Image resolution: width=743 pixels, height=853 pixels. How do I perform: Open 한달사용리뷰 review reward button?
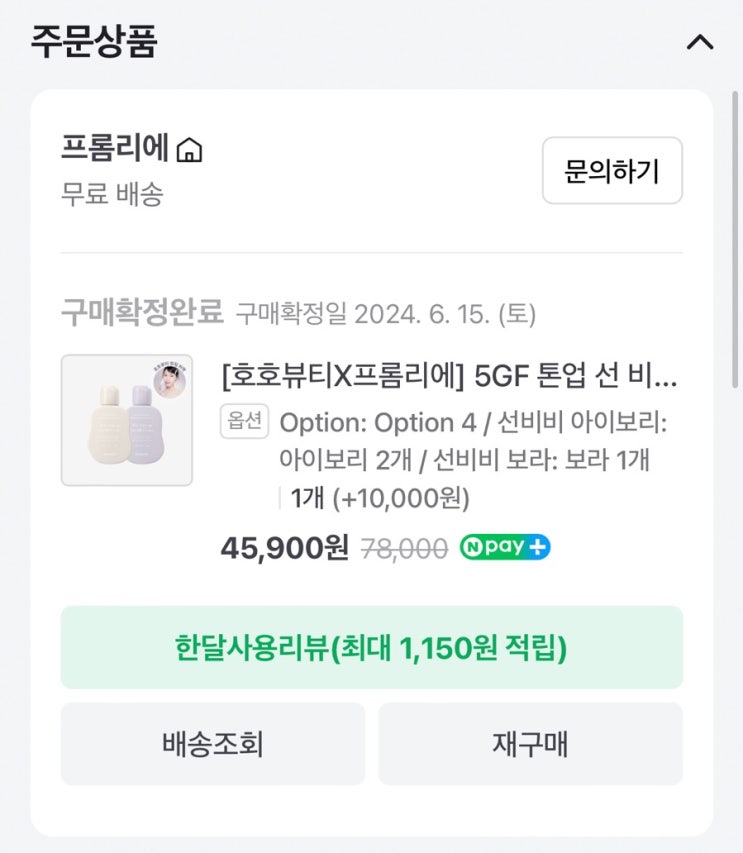(371, 647)
